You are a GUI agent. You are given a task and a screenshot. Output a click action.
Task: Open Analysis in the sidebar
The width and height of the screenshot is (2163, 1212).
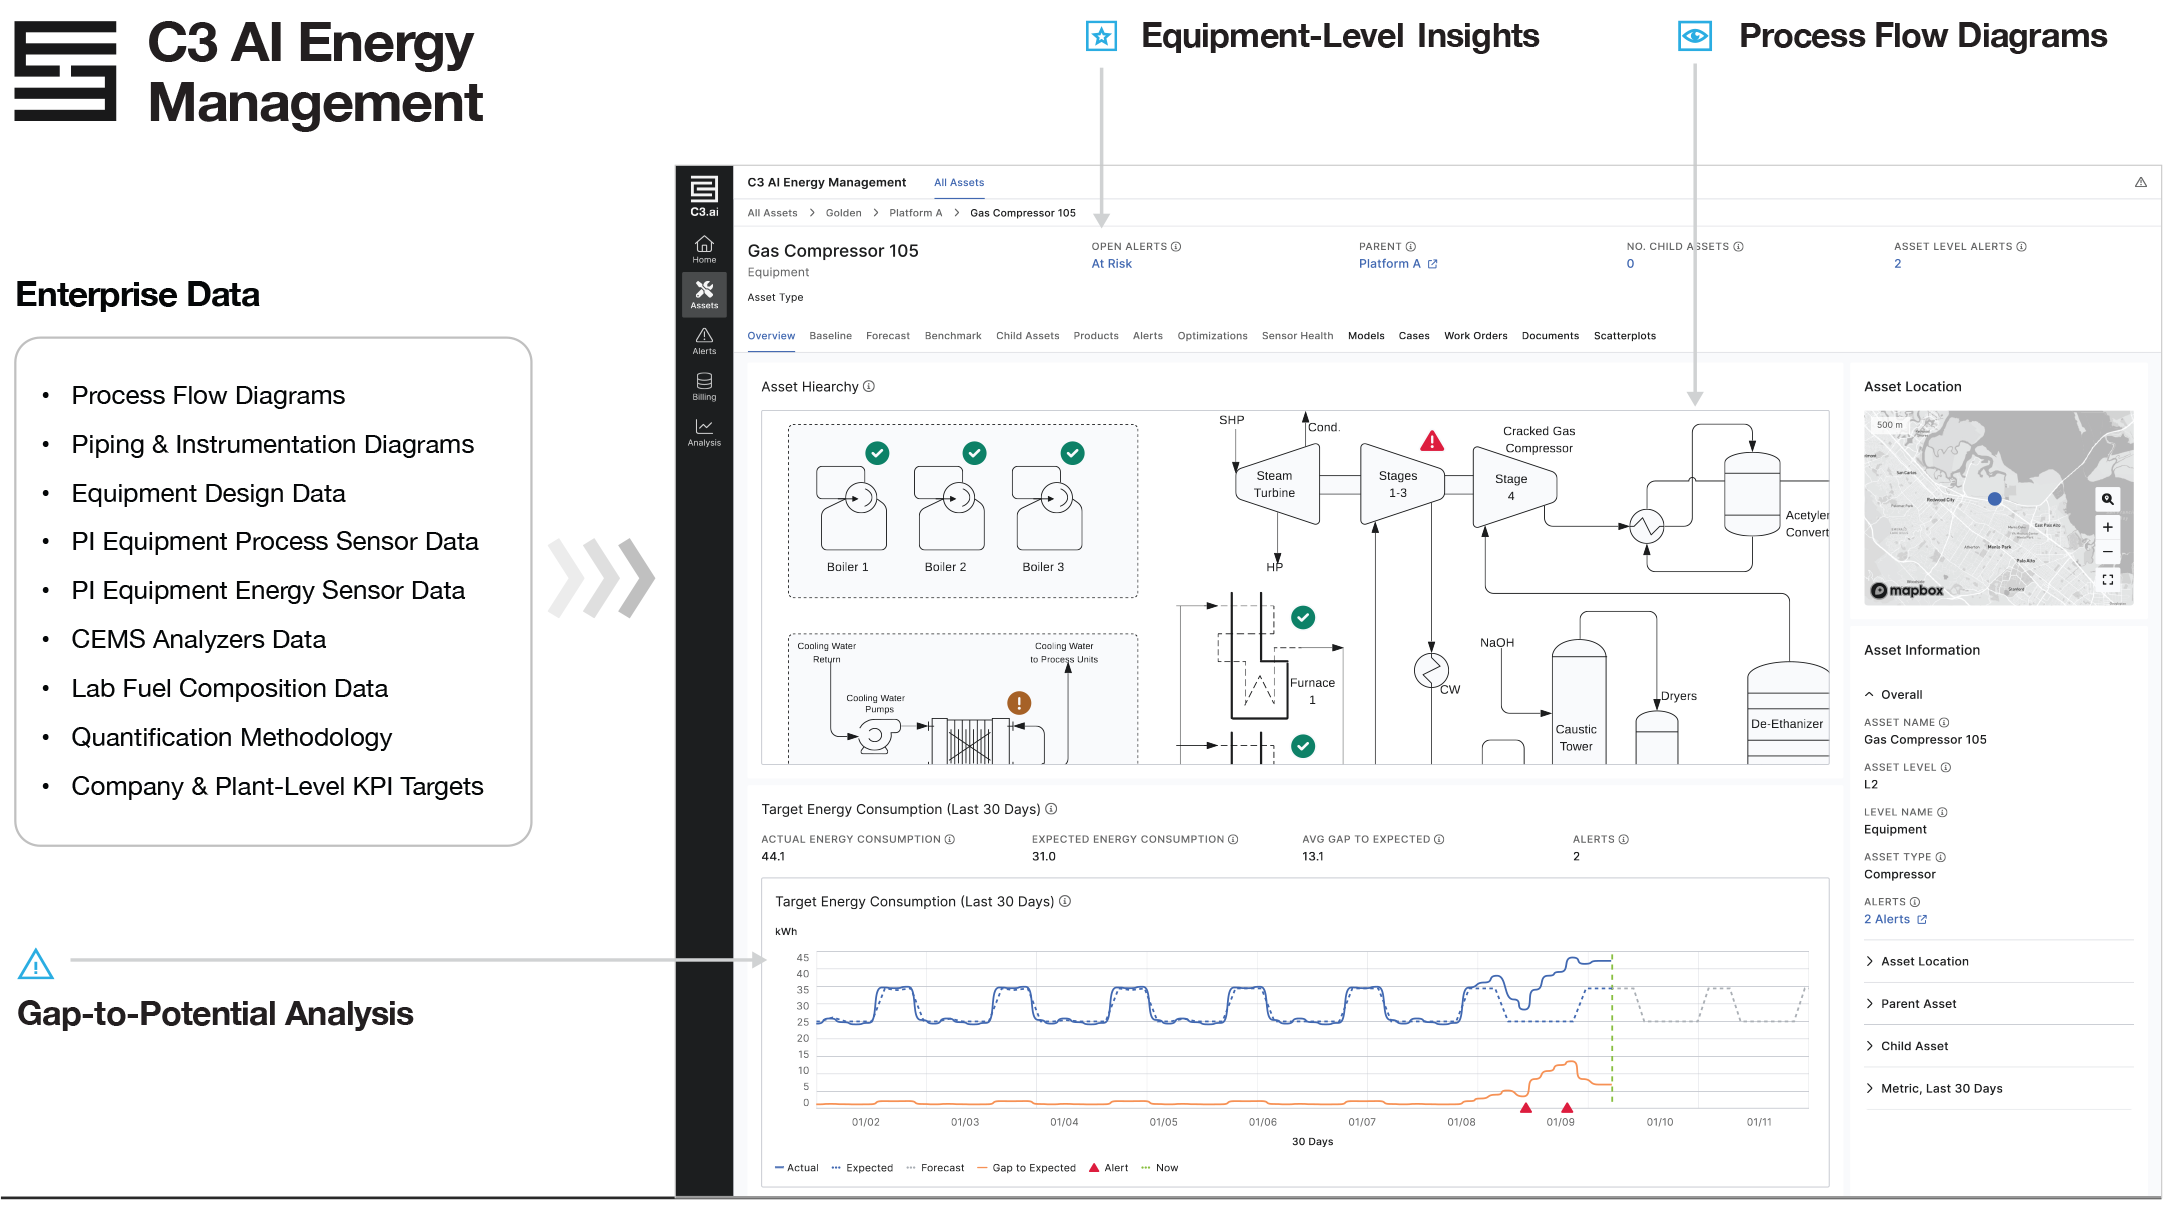pyautogui.click(x=704, y=433)
